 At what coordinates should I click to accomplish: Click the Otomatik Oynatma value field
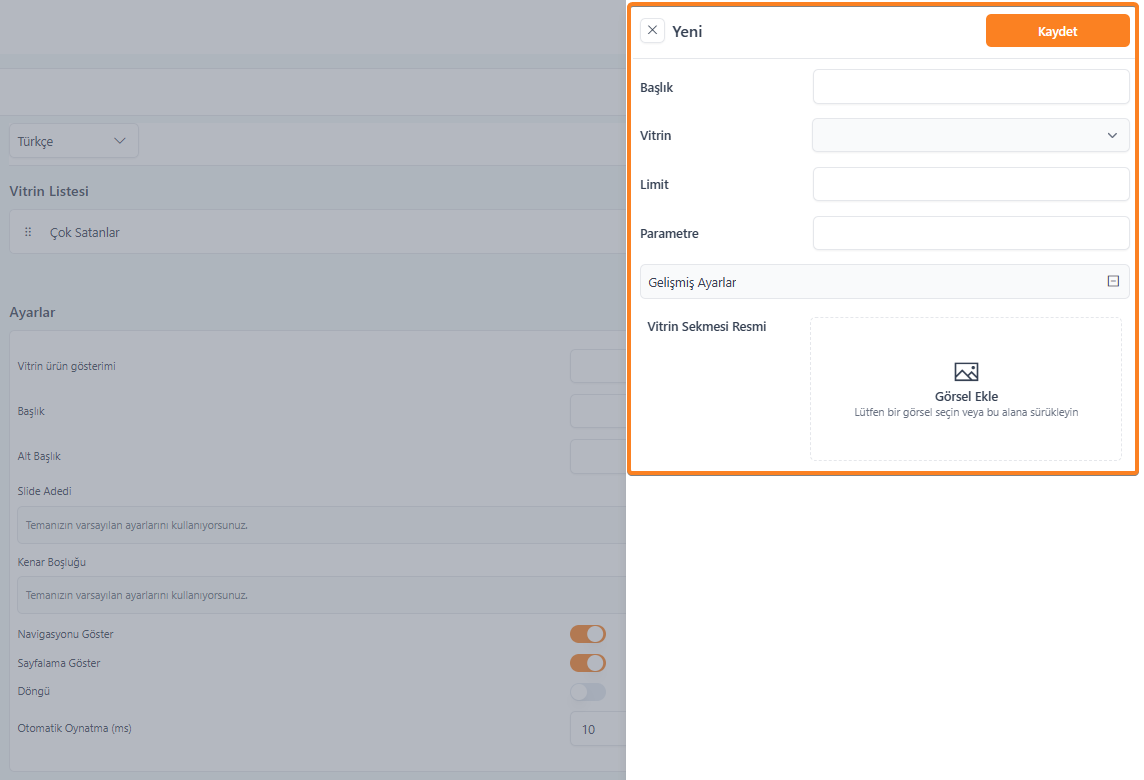coord(598,729)
